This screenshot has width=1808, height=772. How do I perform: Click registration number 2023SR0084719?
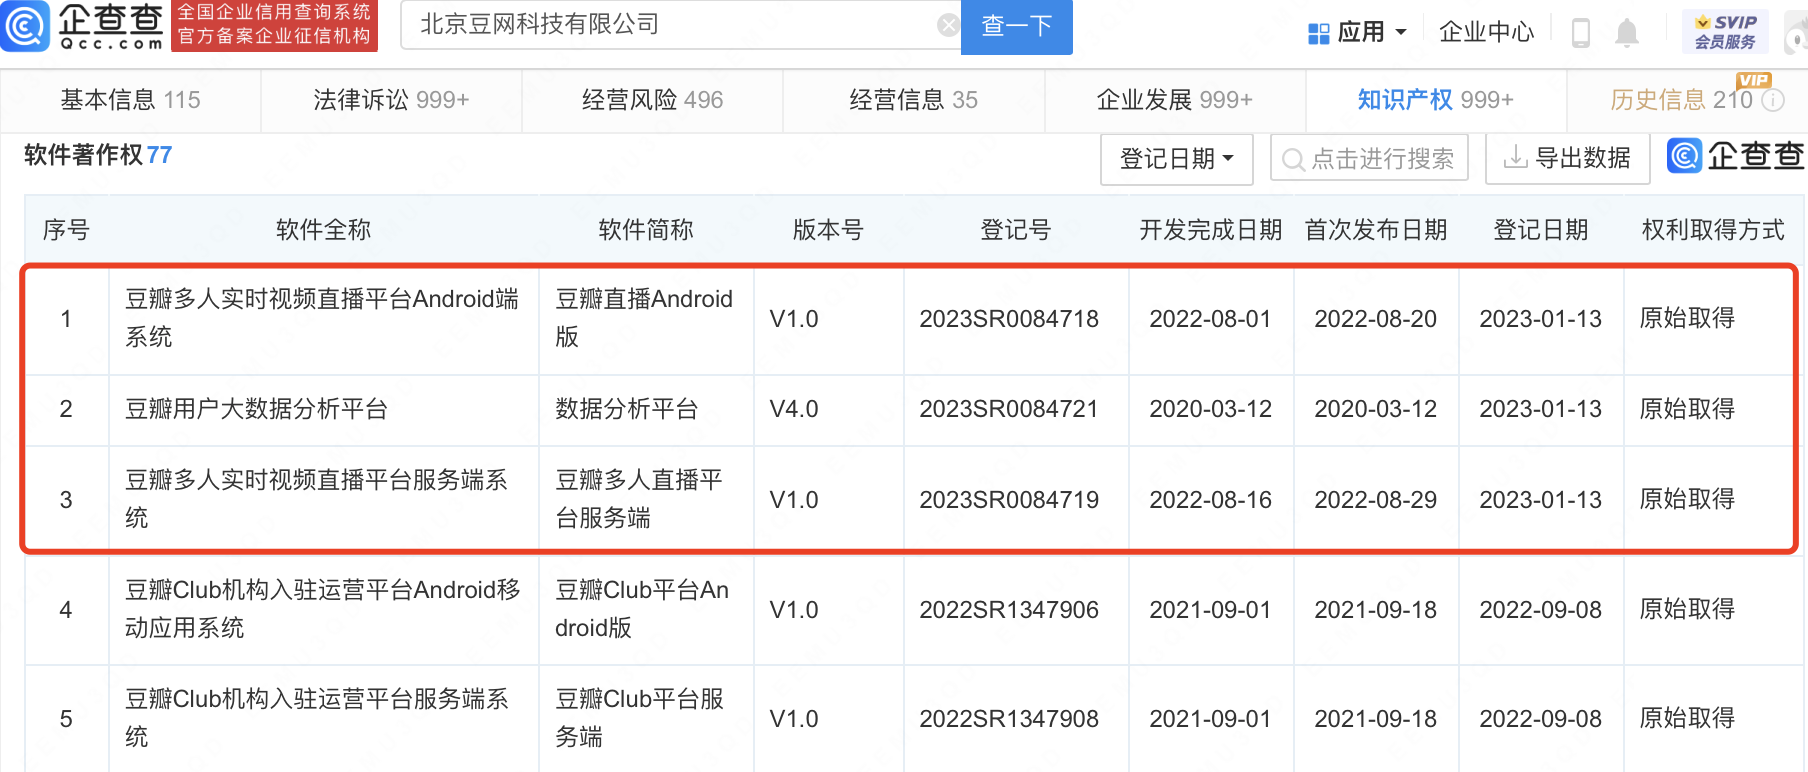(1009, 500)
